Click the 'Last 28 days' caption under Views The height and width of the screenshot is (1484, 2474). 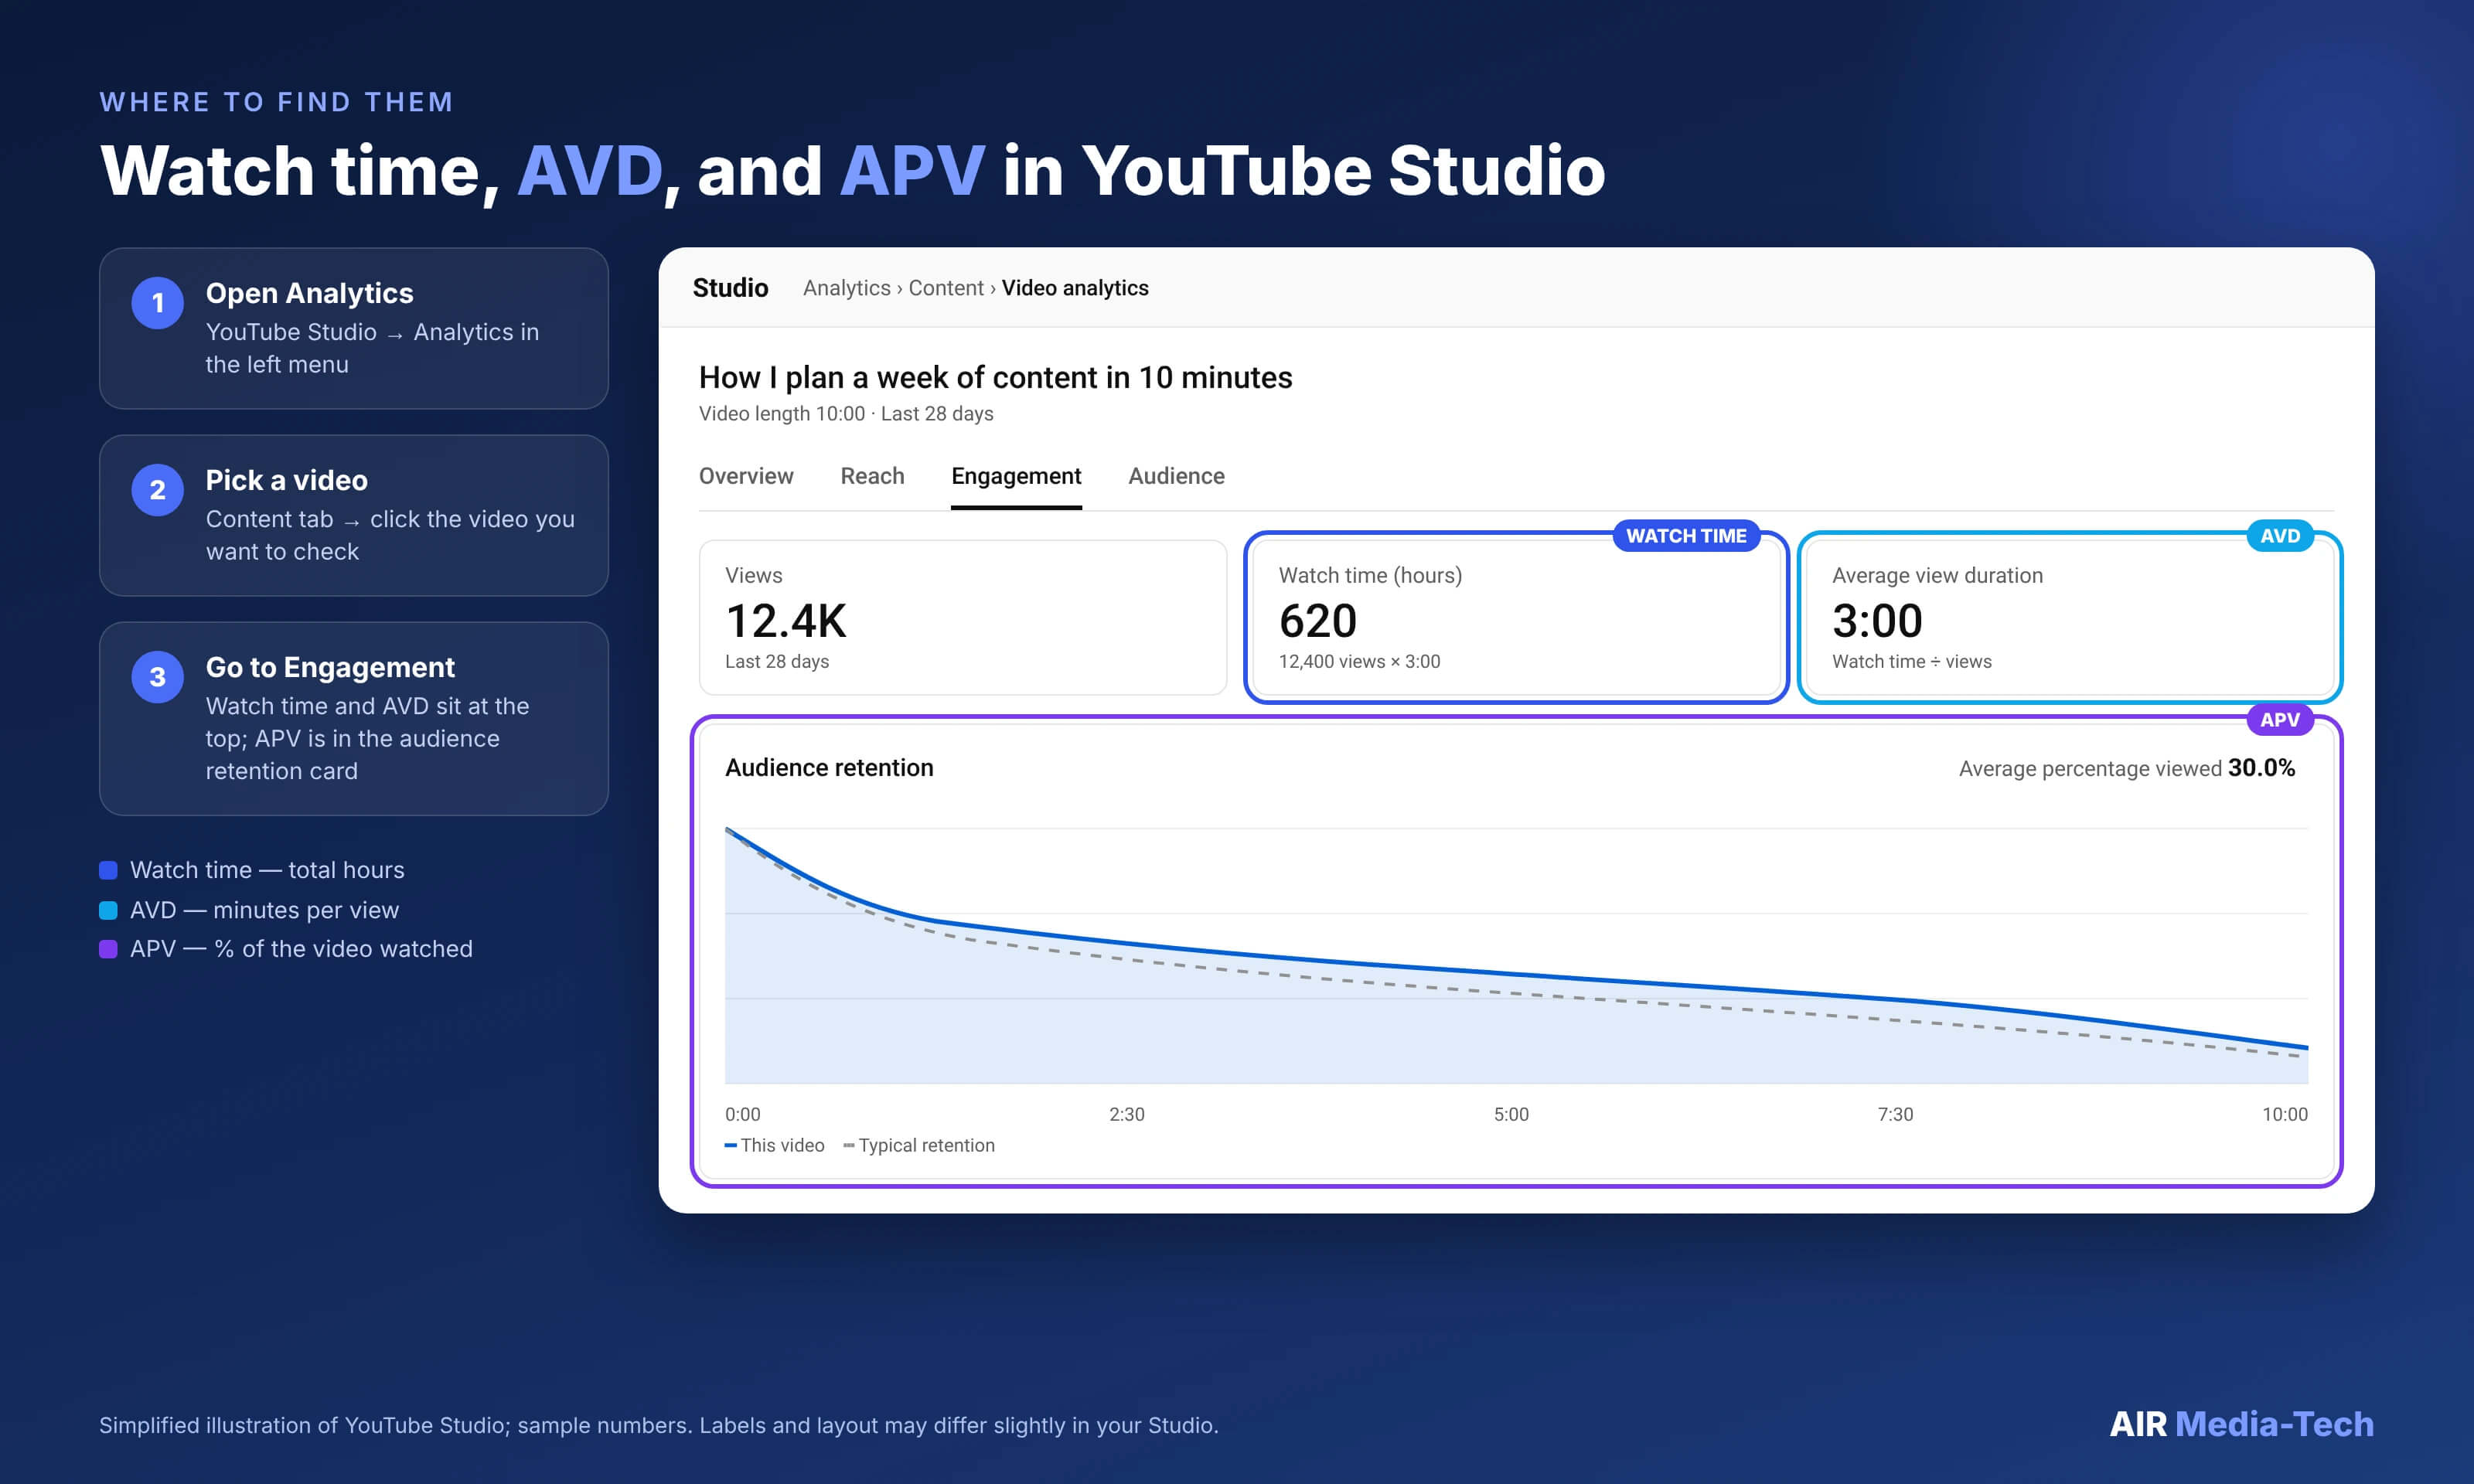(x=777, y=661)
